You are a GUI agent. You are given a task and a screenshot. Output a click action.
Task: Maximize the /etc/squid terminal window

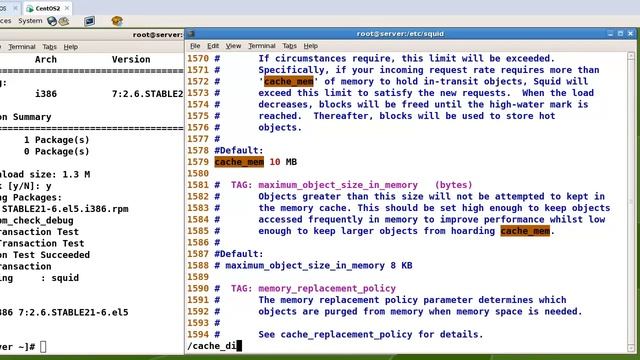coord(620,34)
